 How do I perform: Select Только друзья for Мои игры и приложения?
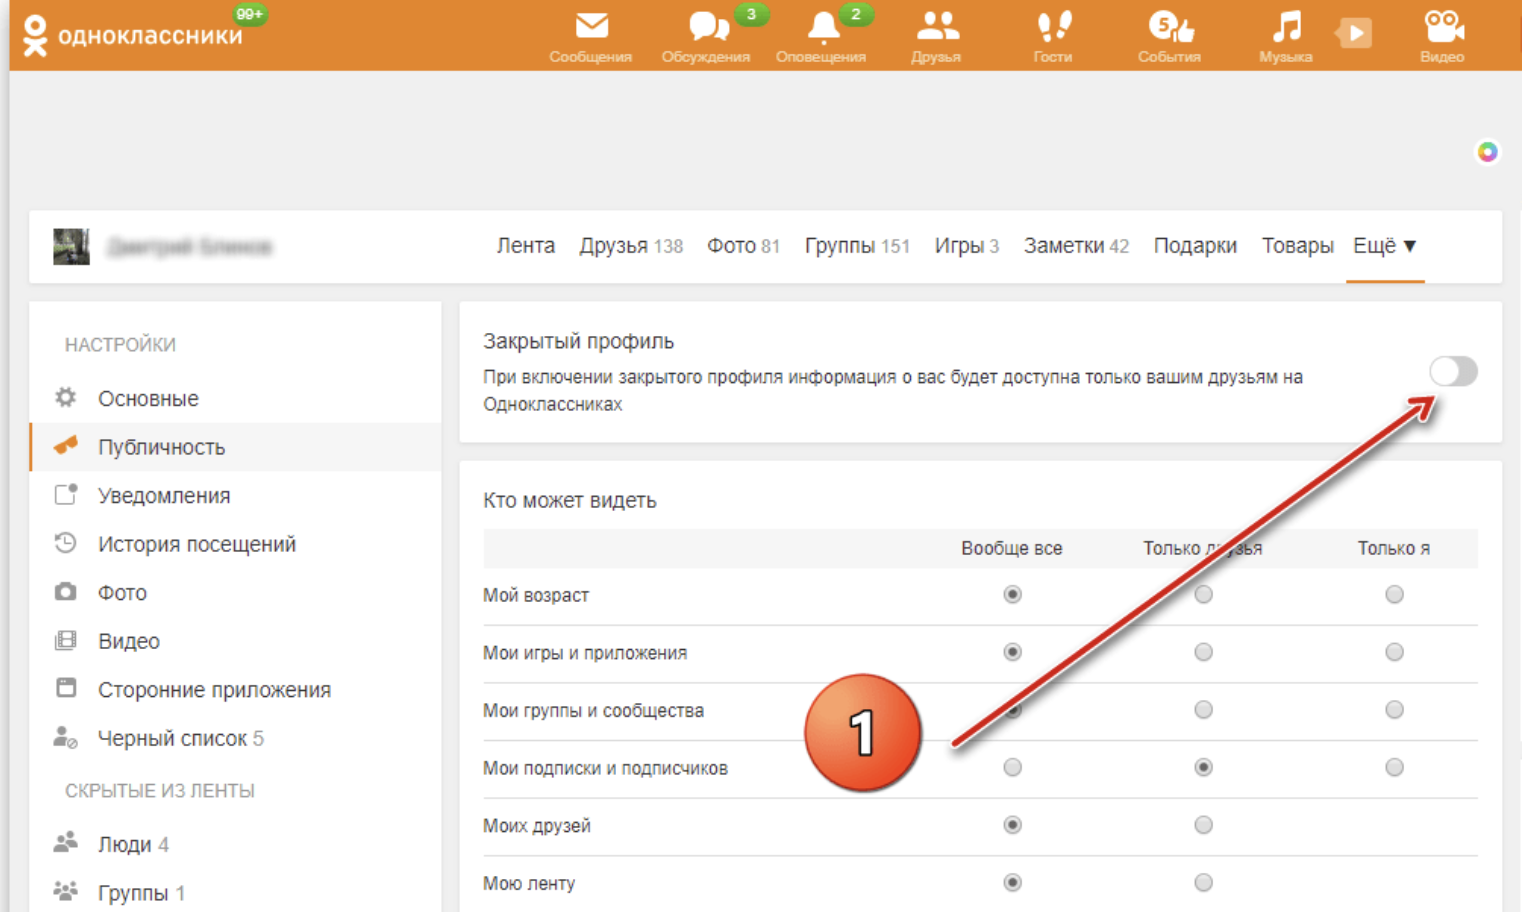[x=1203, y=652]
